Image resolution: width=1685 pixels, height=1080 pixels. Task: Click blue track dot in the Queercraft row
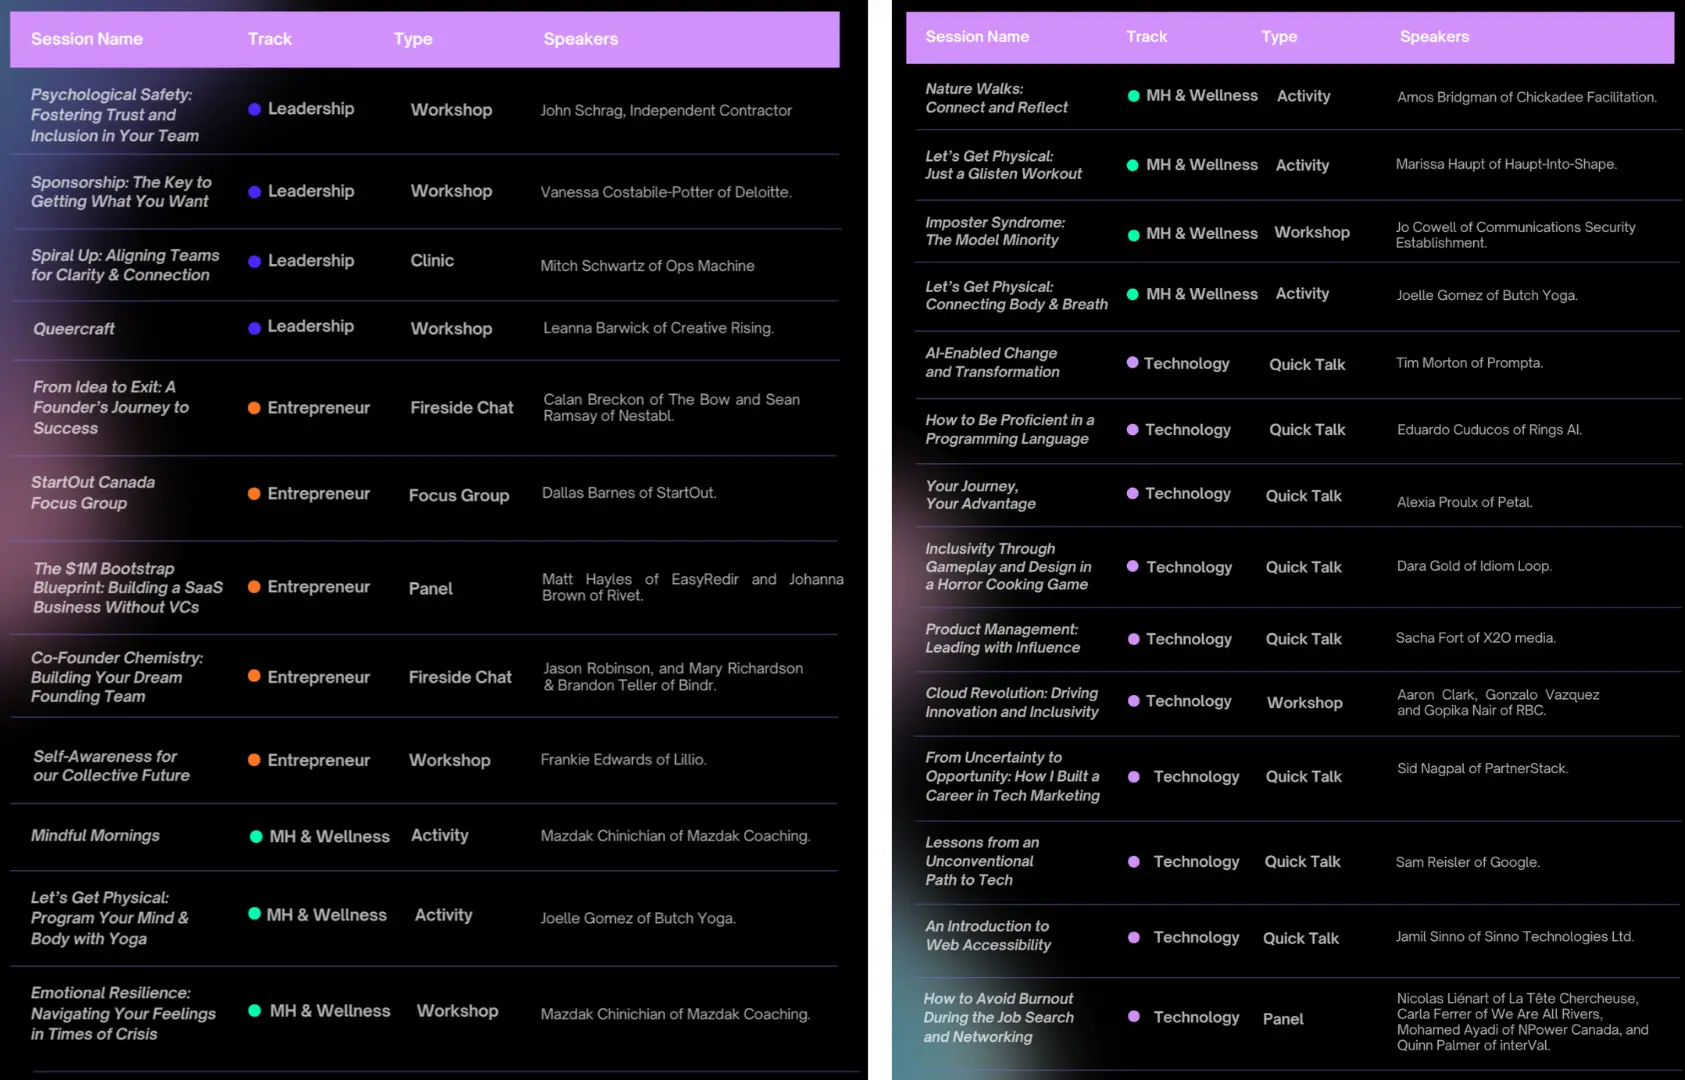(254, 328)
